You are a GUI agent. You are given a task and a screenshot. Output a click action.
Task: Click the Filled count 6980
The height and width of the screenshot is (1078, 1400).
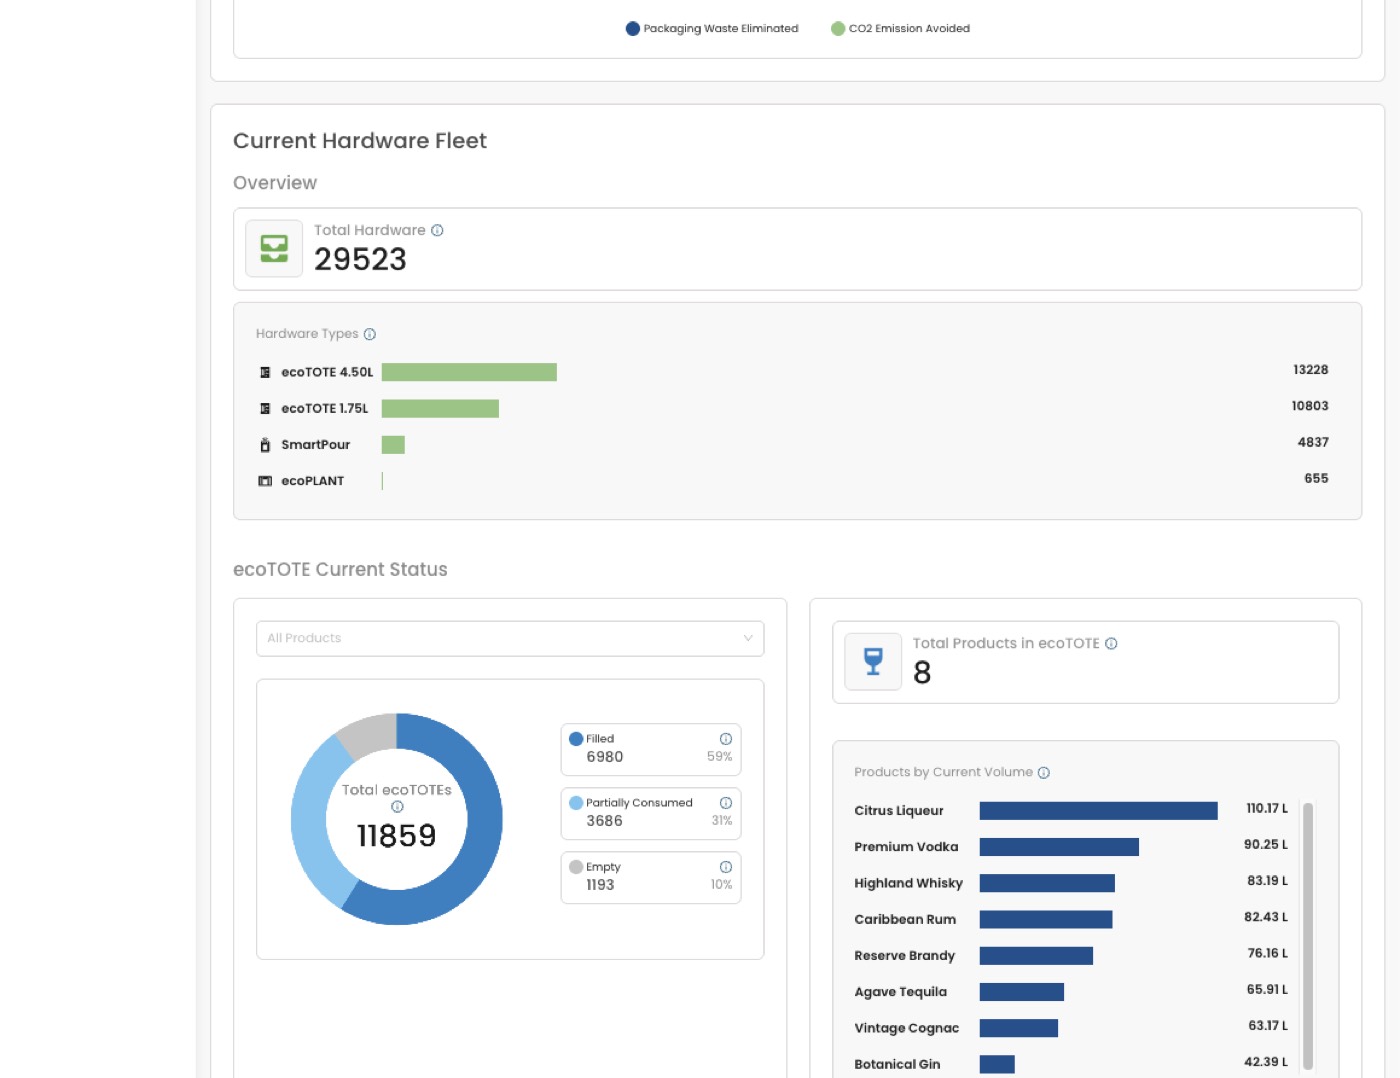coord(605,757)
